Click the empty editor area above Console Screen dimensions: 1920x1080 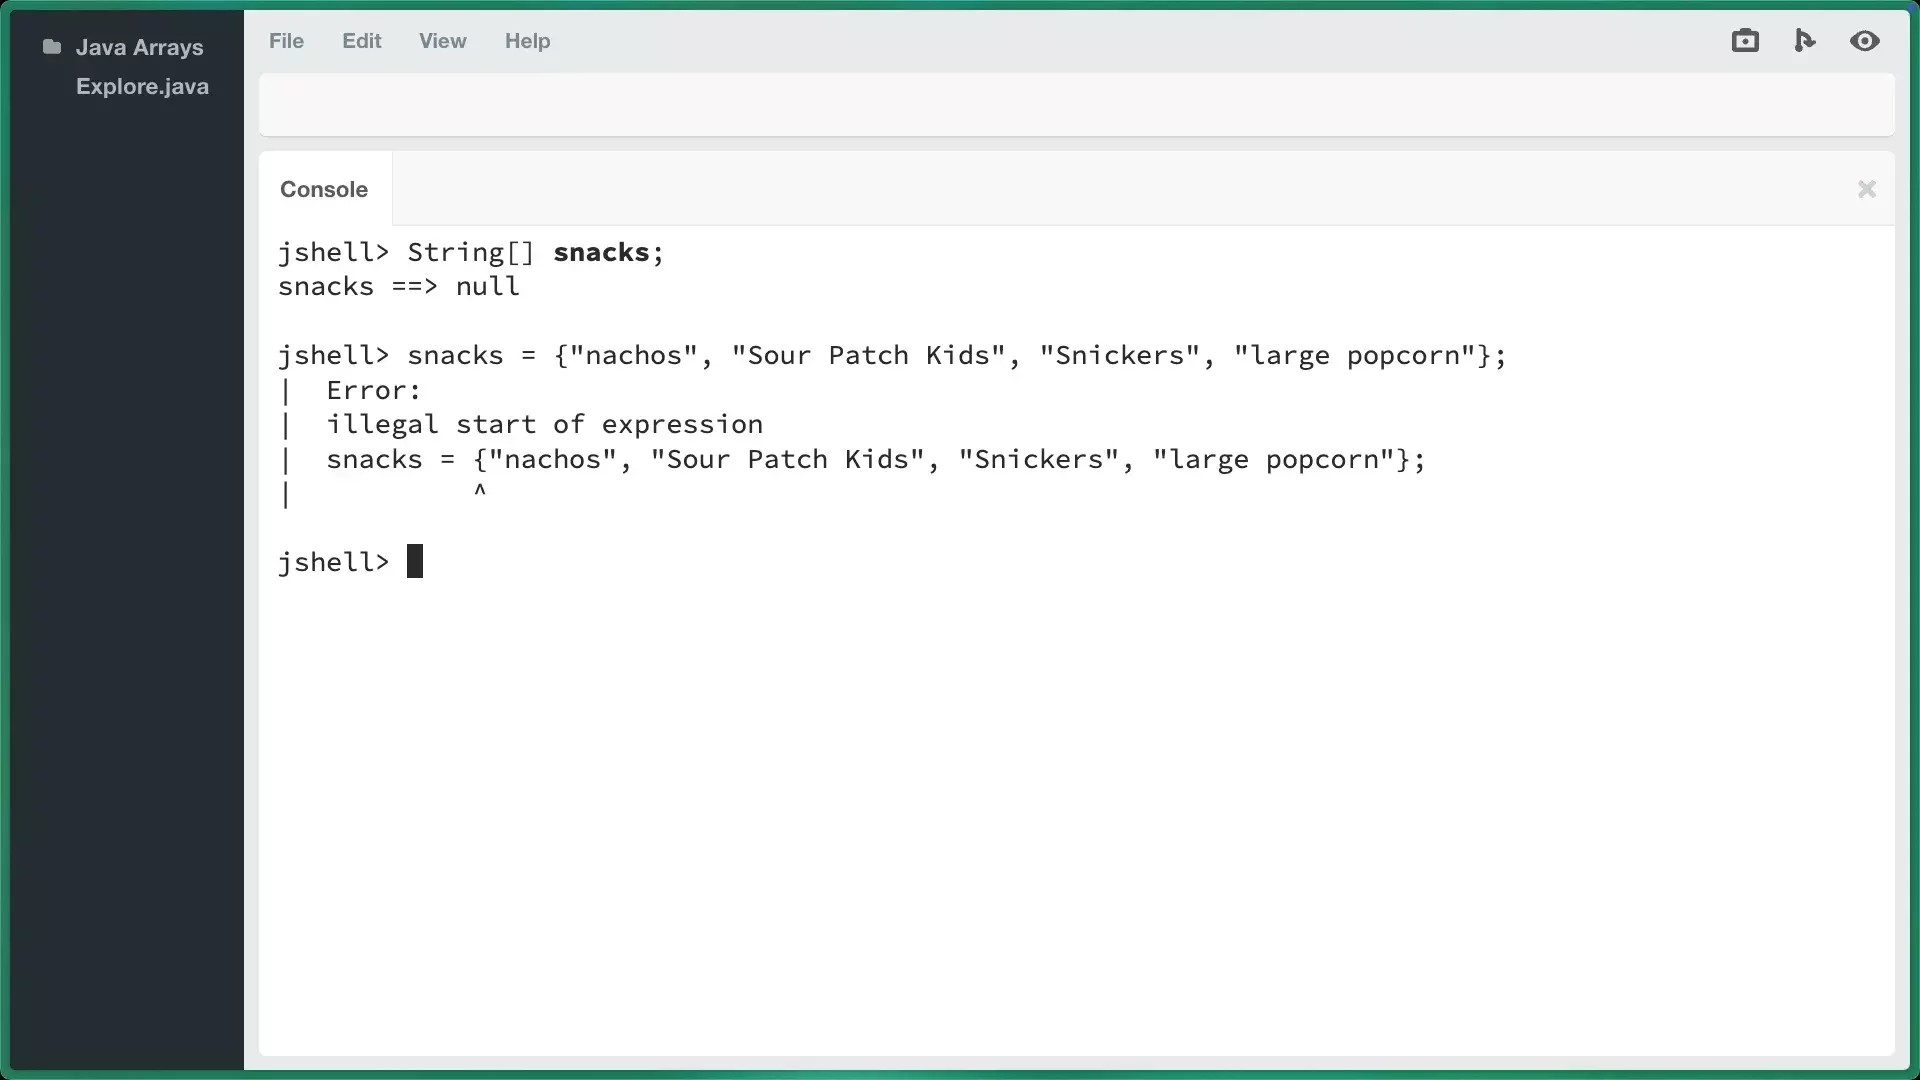click(1076, 104)
